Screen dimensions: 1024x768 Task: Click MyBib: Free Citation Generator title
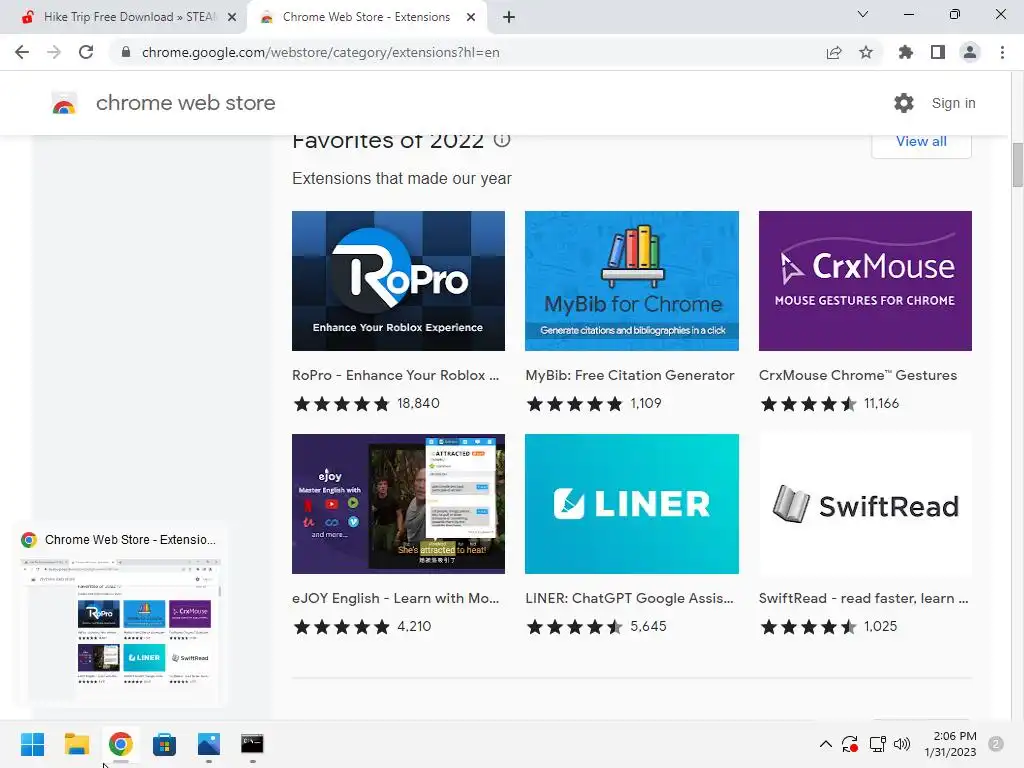630,376
